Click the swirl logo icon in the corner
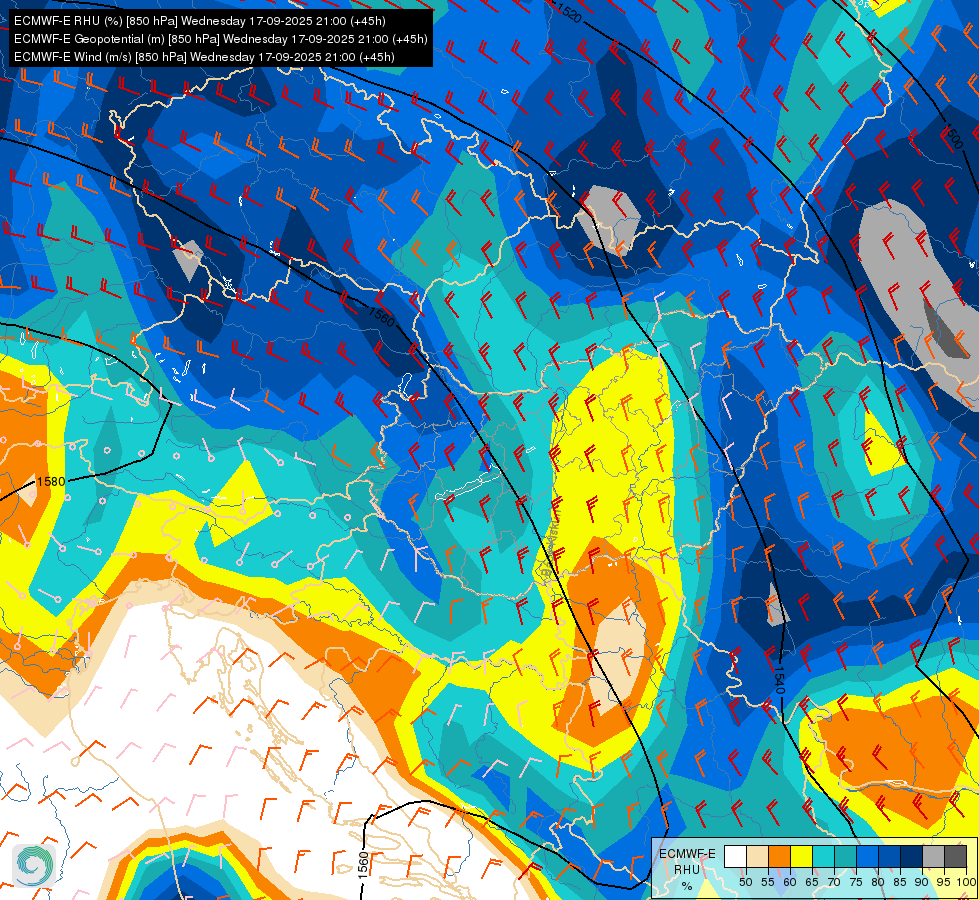The height and width of the screenshot is (900, 979). click(34, 865)
